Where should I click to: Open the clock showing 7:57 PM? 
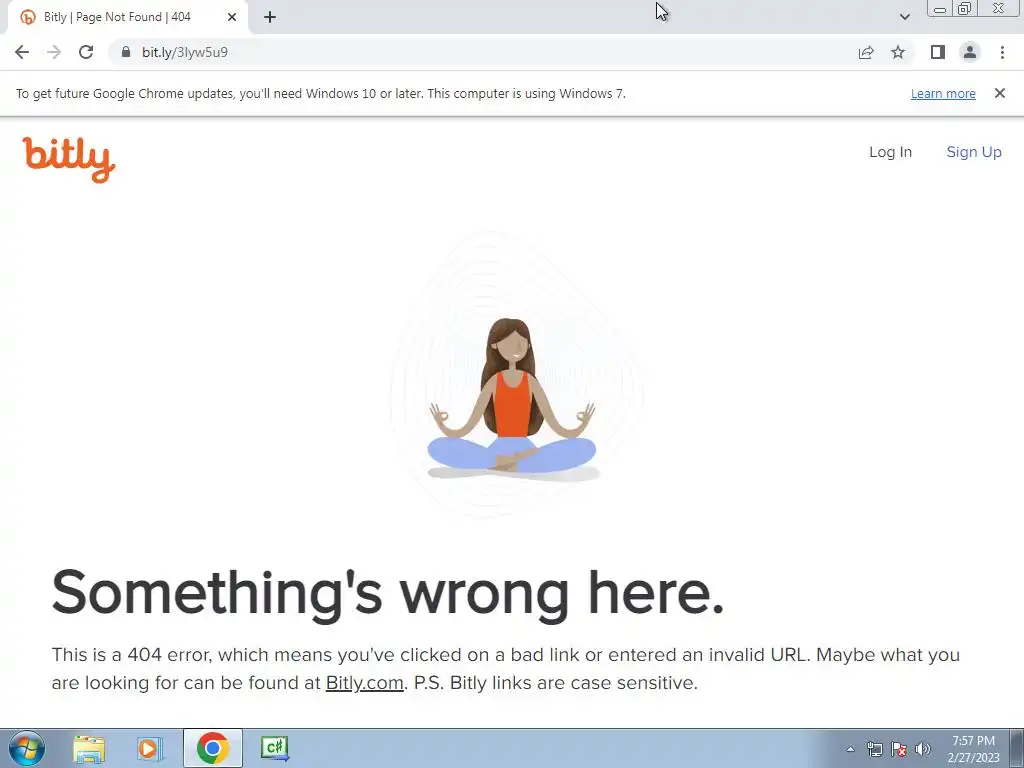[973, 749]
